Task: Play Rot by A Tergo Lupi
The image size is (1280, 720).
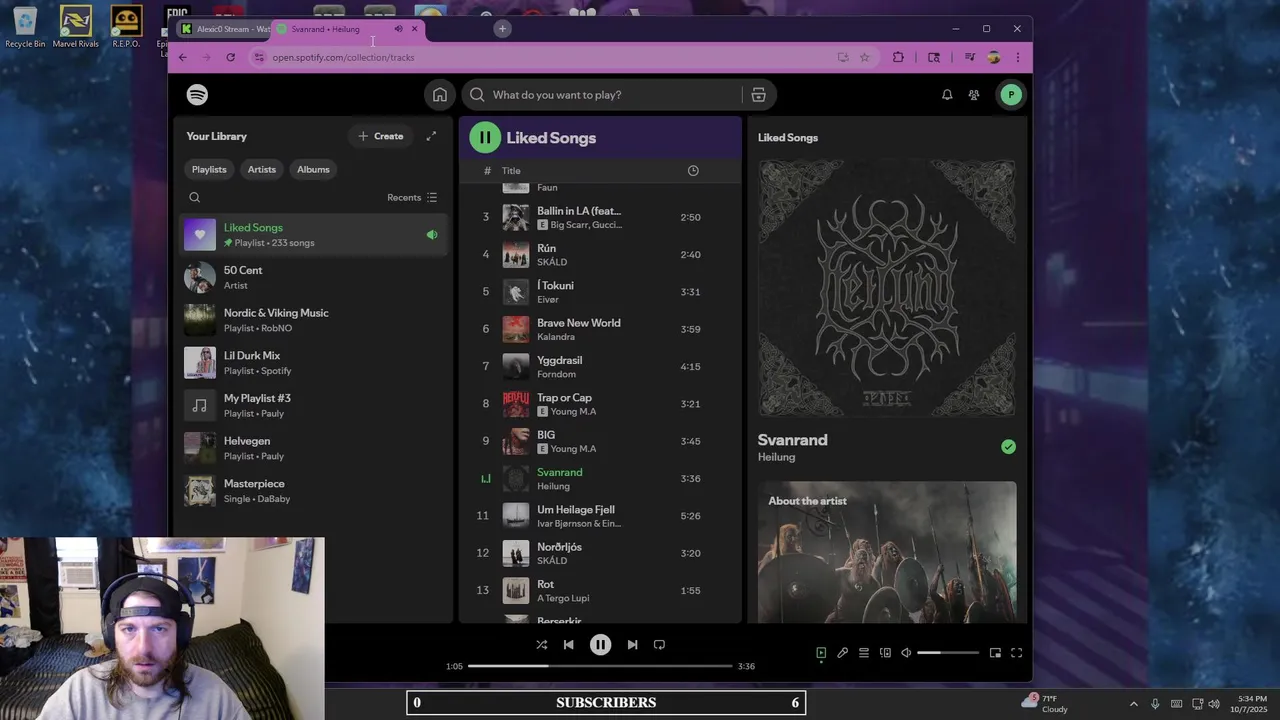Action: [x=600, y=590]
